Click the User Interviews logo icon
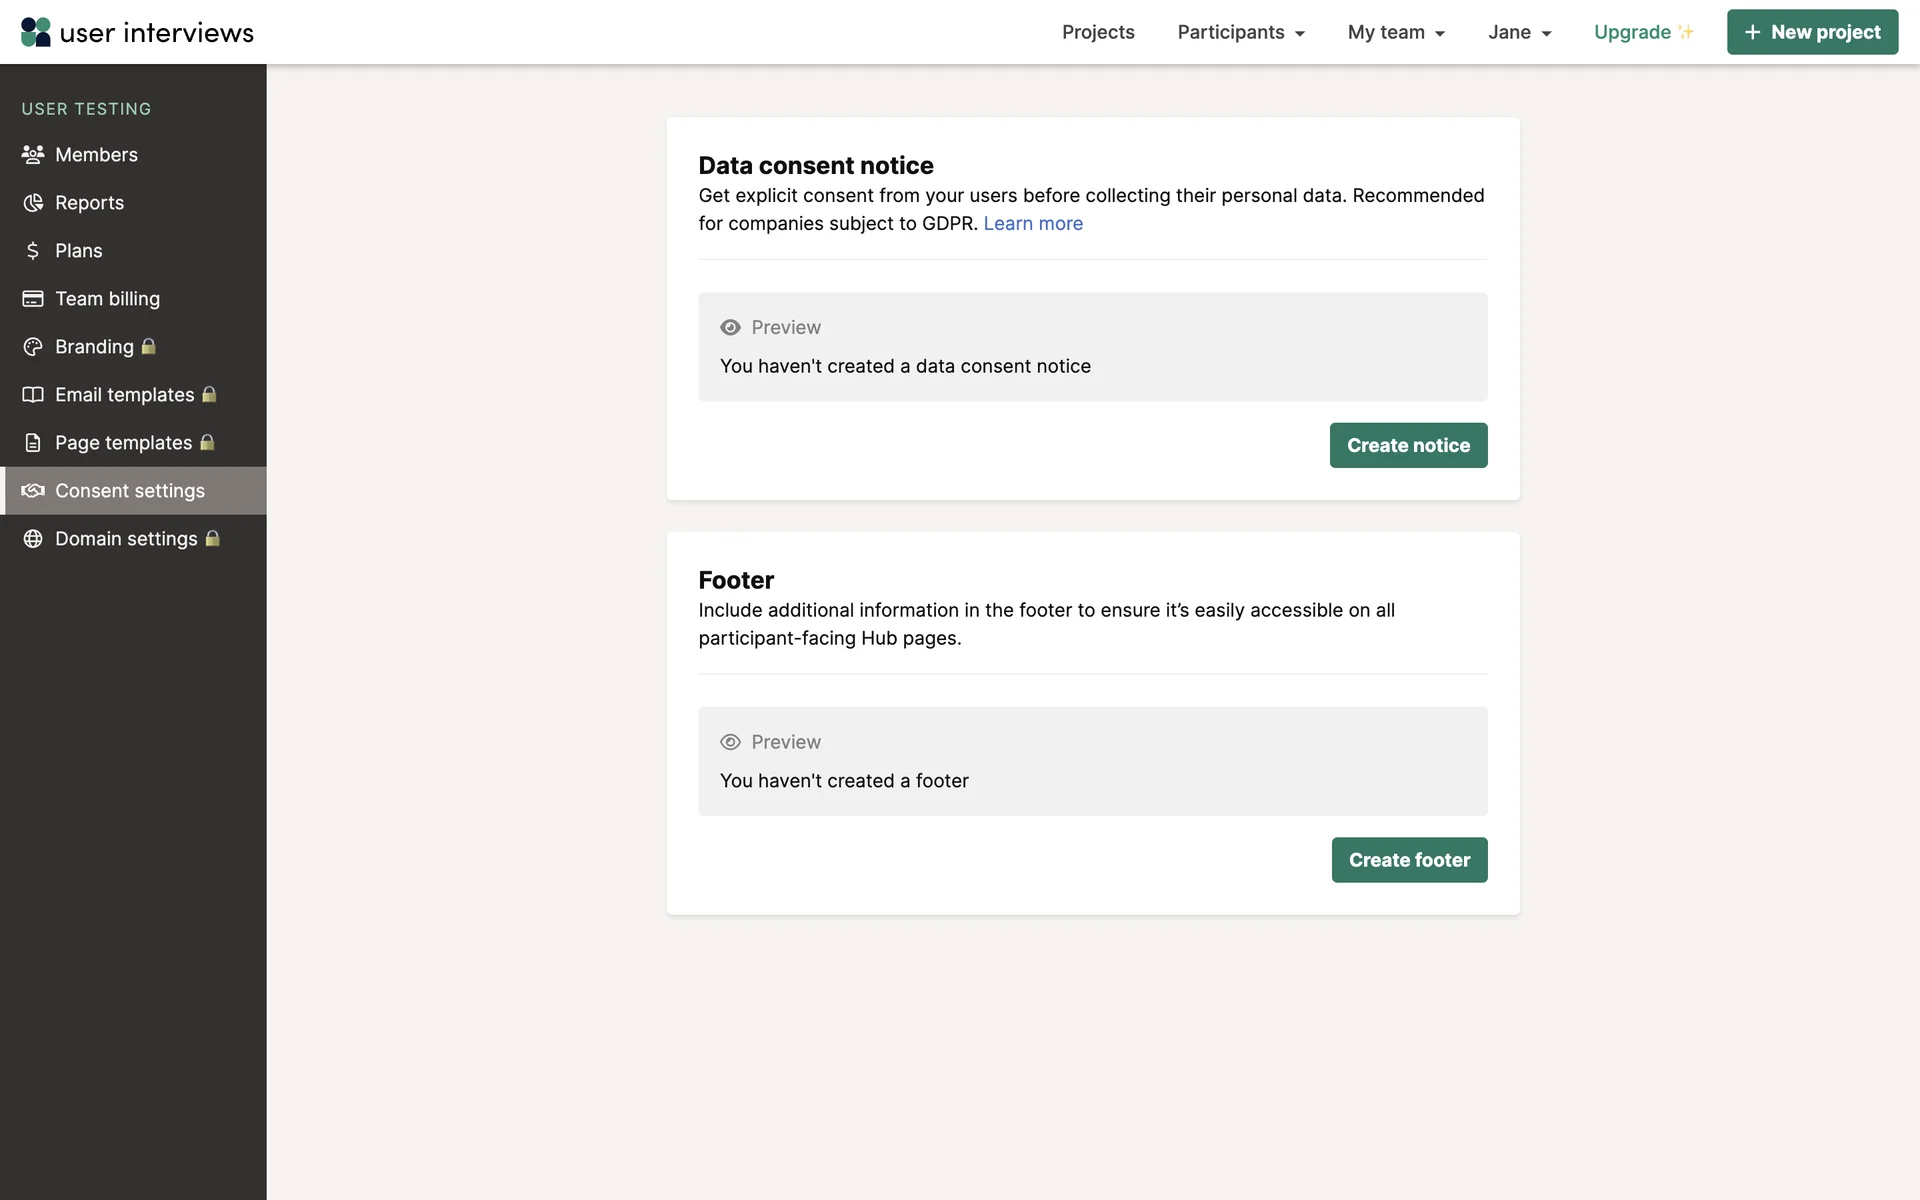Image resolution: width=1920 pixels, height=1200 pixels. (36, 32)
